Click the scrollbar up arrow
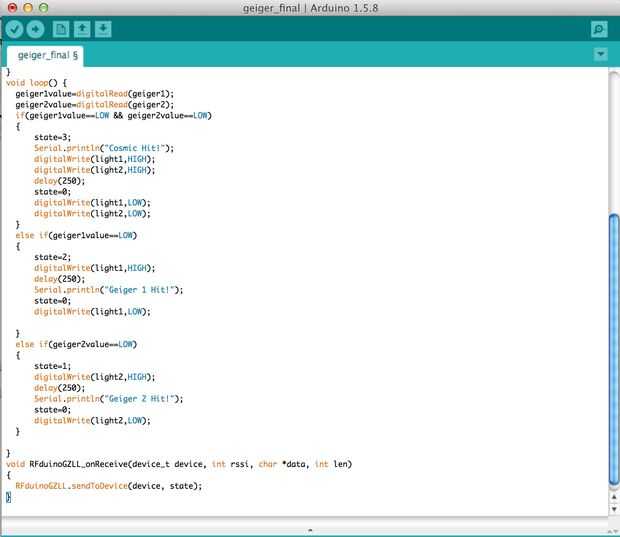The width and height of the screenshot is (620, 537). click(614, 497)
